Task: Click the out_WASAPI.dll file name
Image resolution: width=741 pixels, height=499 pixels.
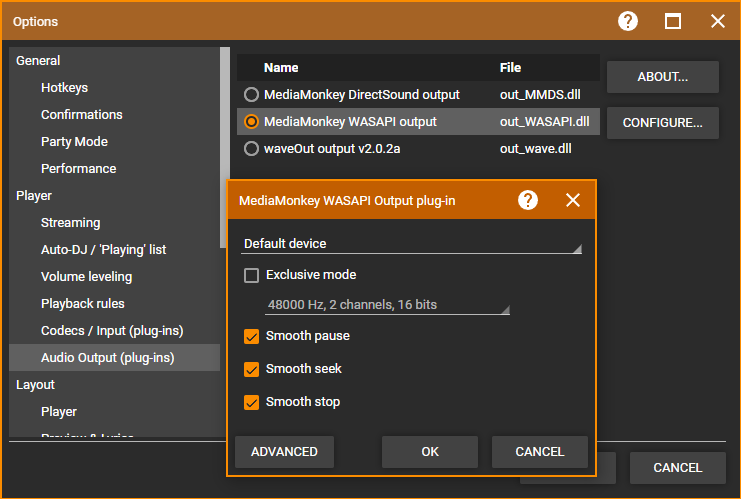Action: 544,121
